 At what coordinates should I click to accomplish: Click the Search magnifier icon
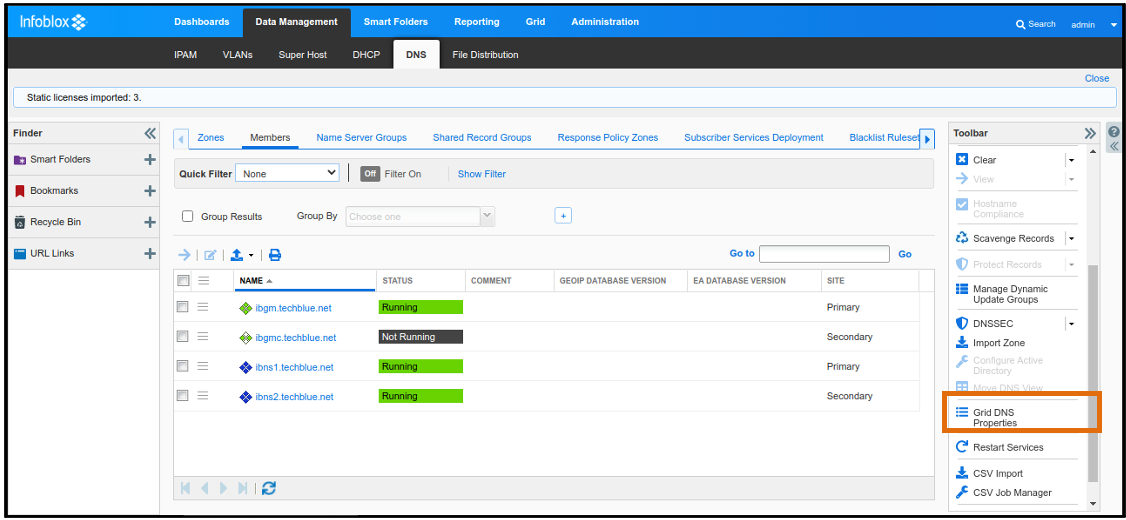pos(1020,24)
